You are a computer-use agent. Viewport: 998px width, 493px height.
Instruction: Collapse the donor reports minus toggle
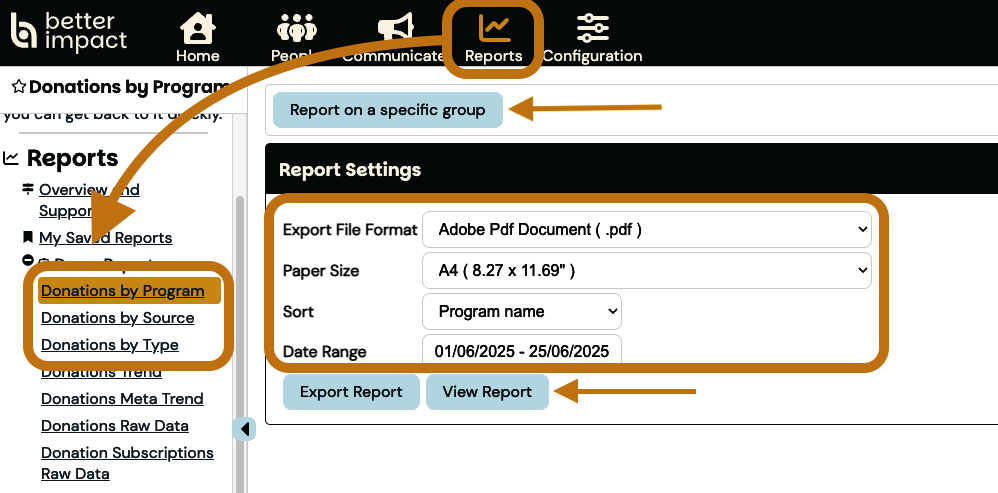coord(28,263)
